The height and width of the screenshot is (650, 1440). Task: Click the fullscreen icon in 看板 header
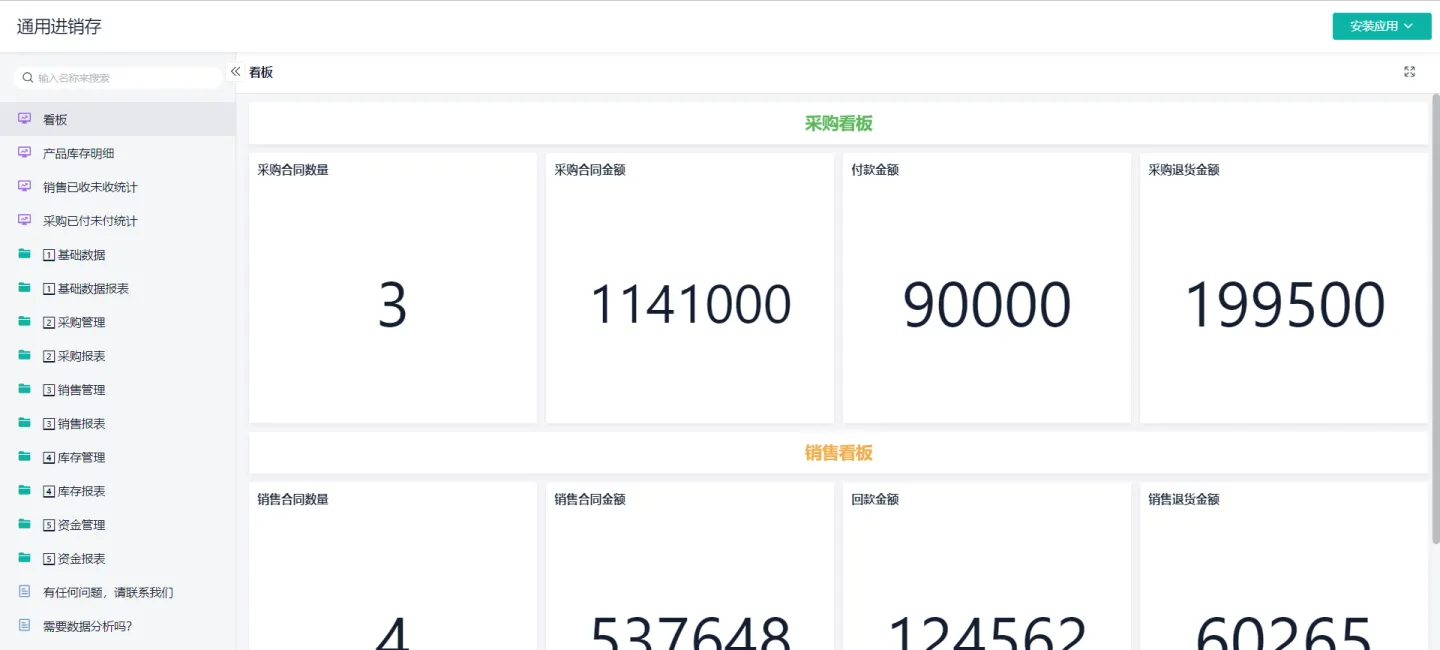click(x=1409, y=72)
